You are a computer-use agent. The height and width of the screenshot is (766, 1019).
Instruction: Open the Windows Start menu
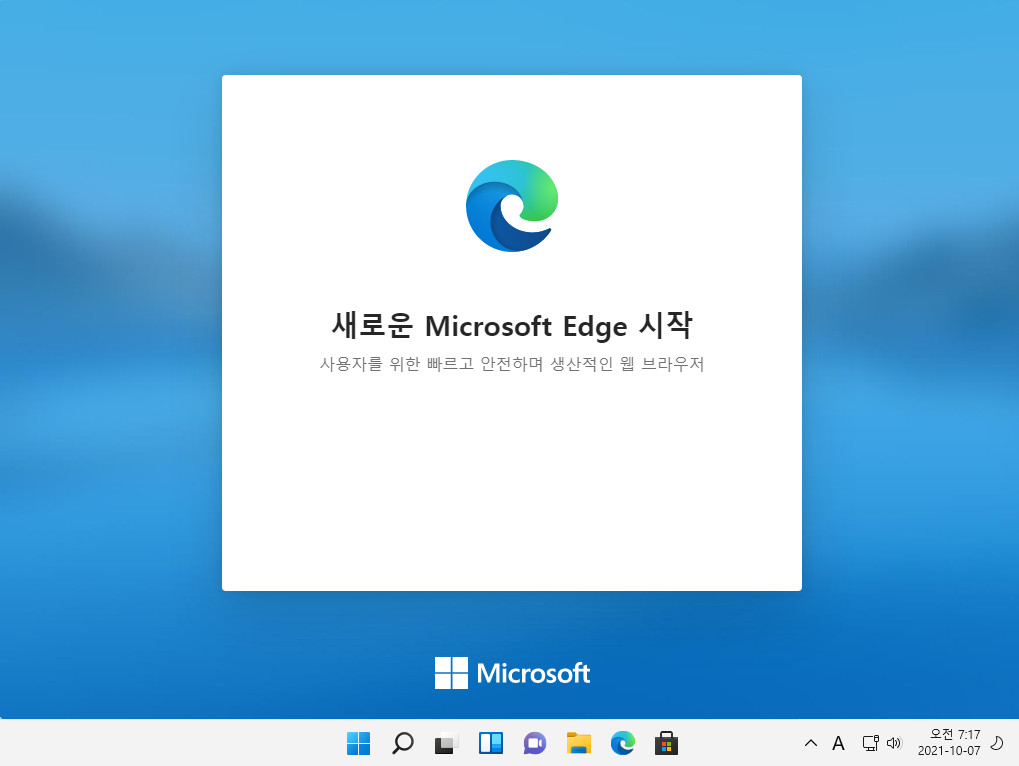click(358, 743)
